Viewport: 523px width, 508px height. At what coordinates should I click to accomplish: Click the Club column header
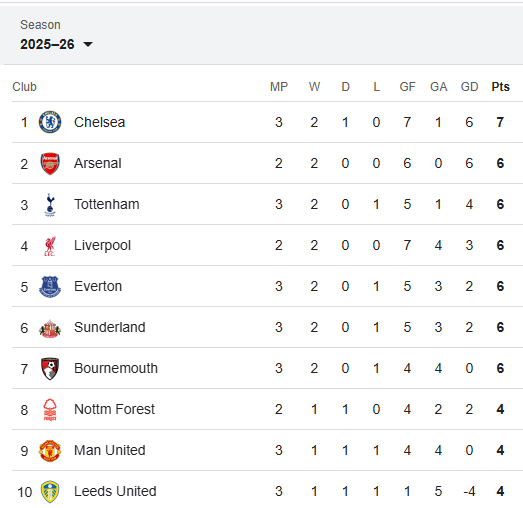point(24,87)
